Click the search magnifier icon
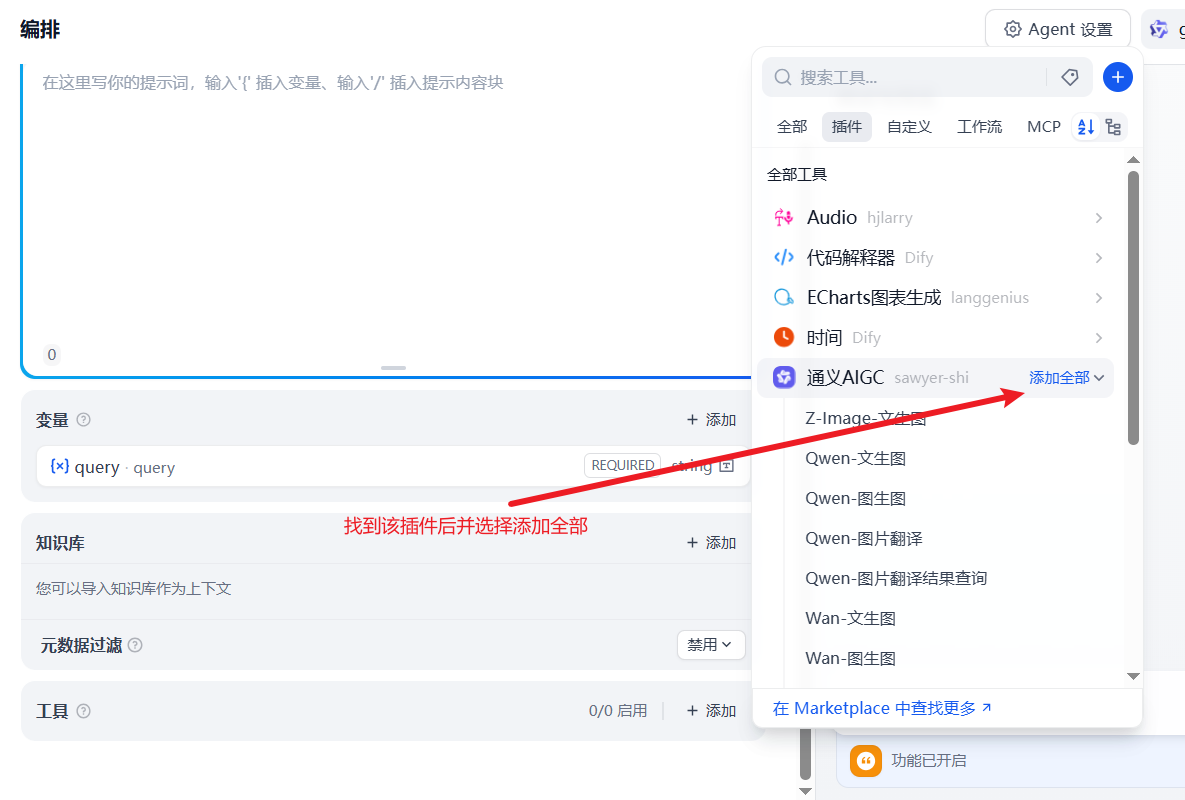Viewport: 1185px width, 800px height. [x=783, y=77]
